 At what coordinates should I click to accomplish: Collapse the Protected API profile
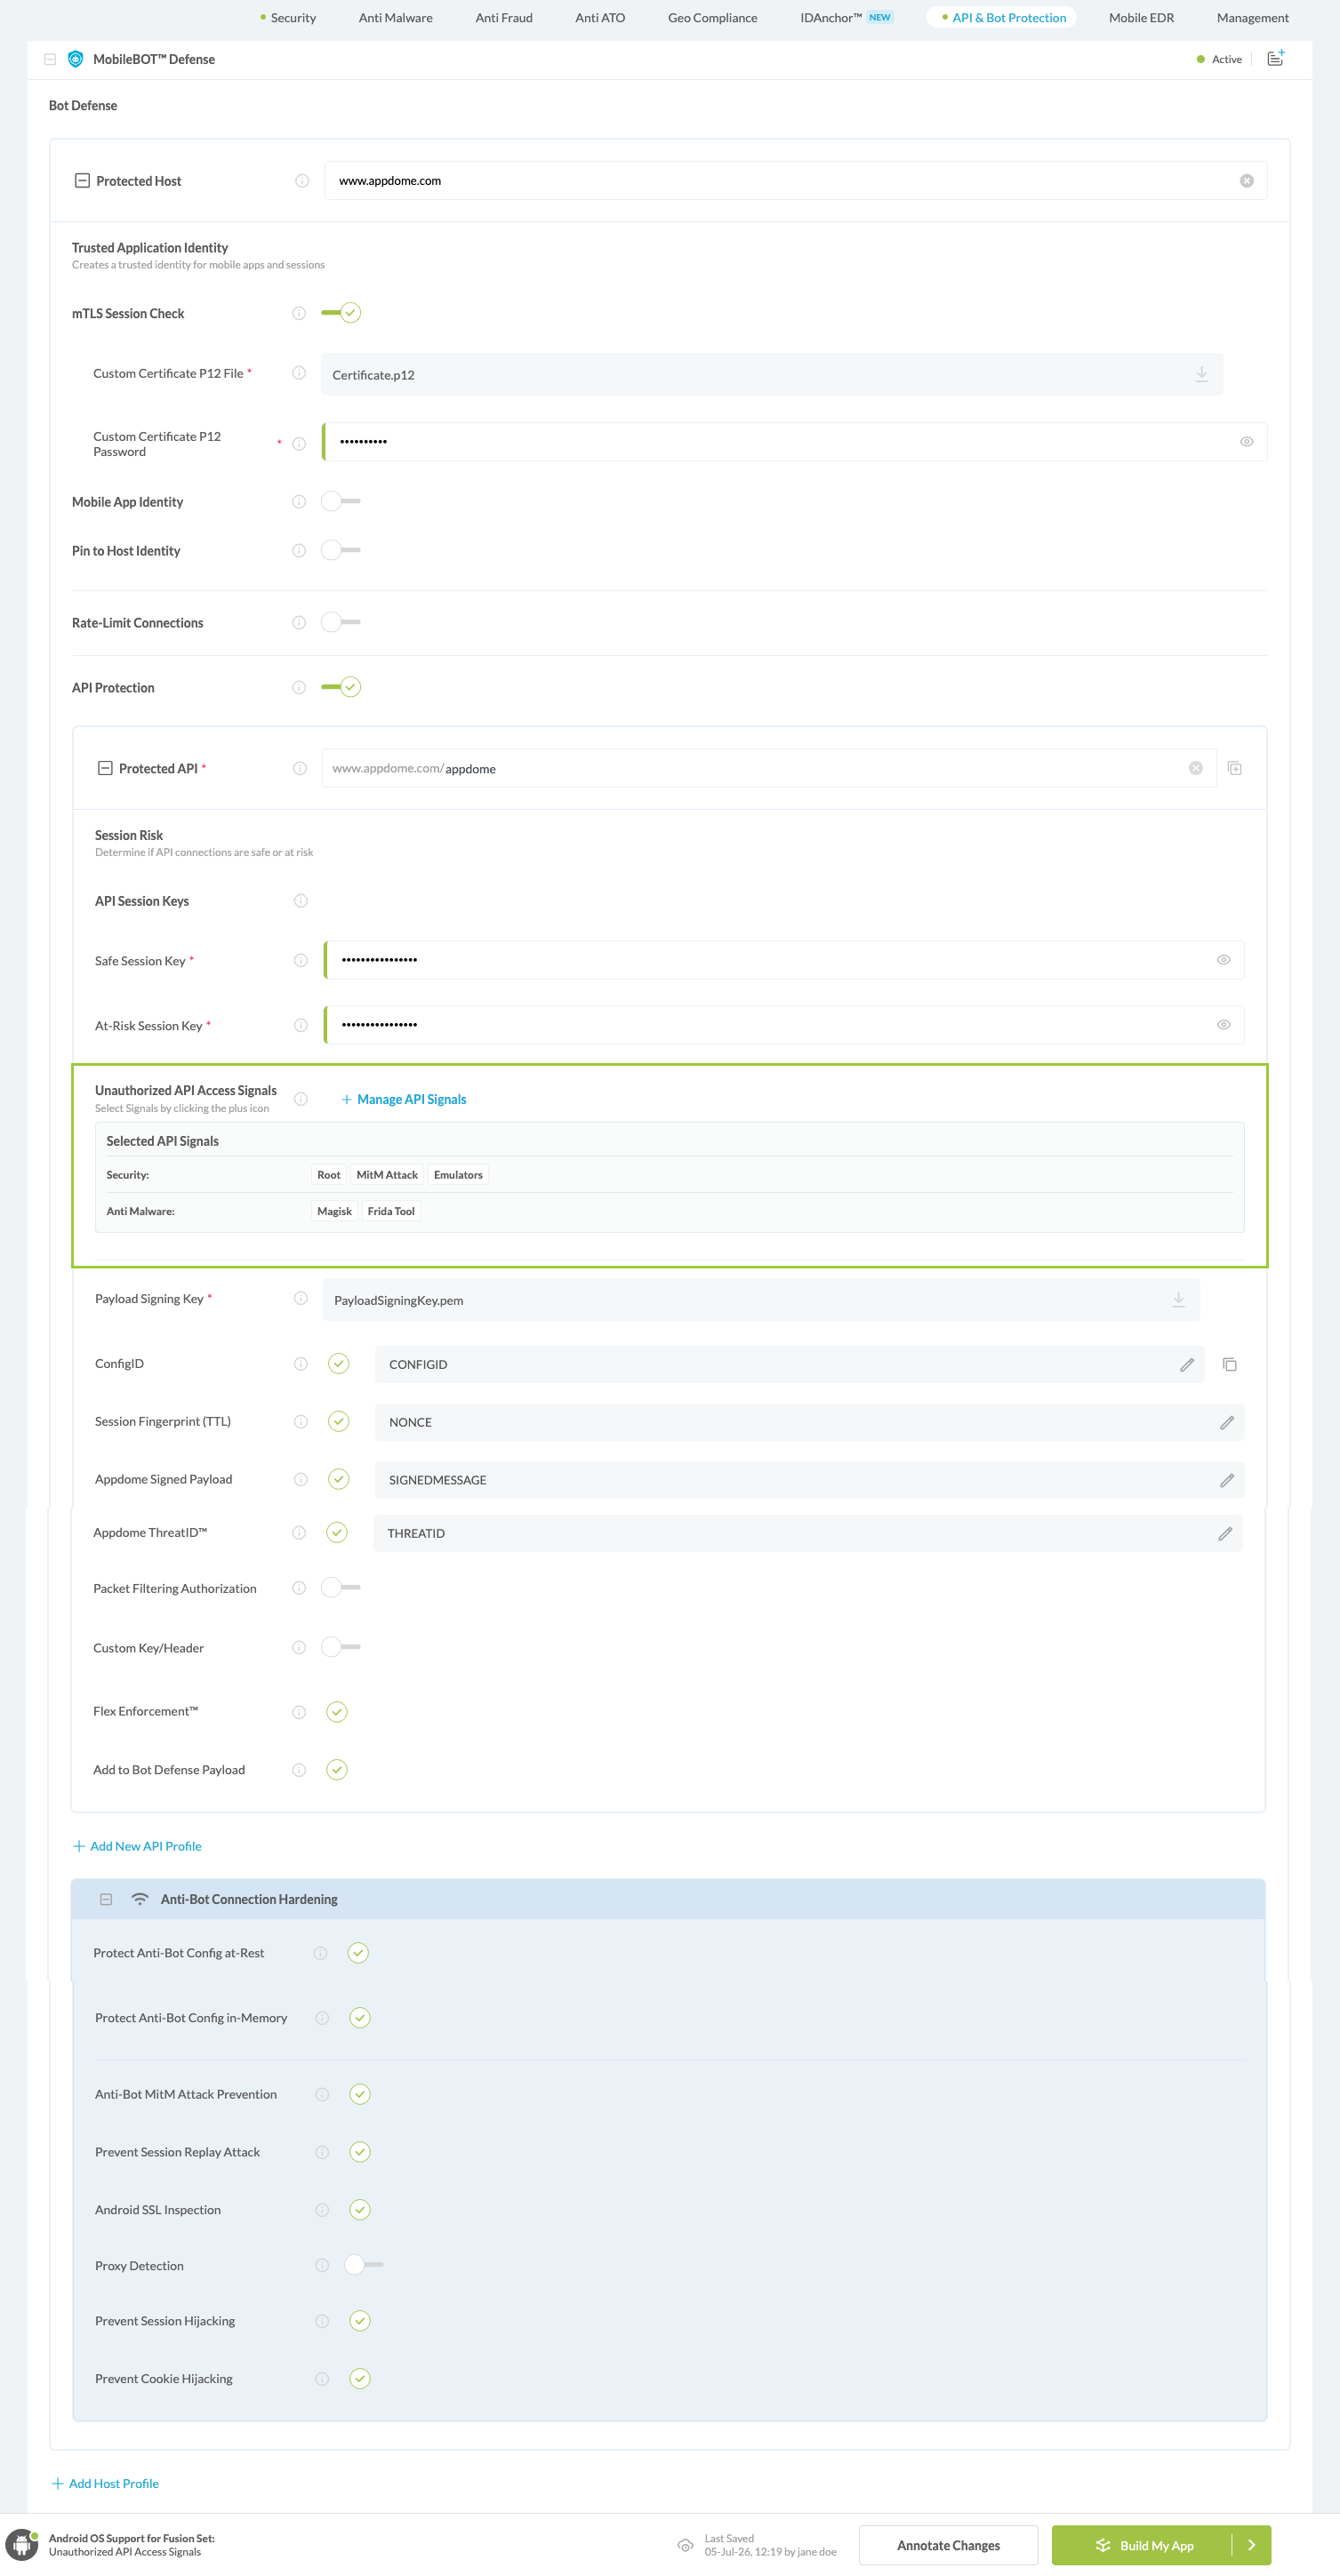pos(105,768)
